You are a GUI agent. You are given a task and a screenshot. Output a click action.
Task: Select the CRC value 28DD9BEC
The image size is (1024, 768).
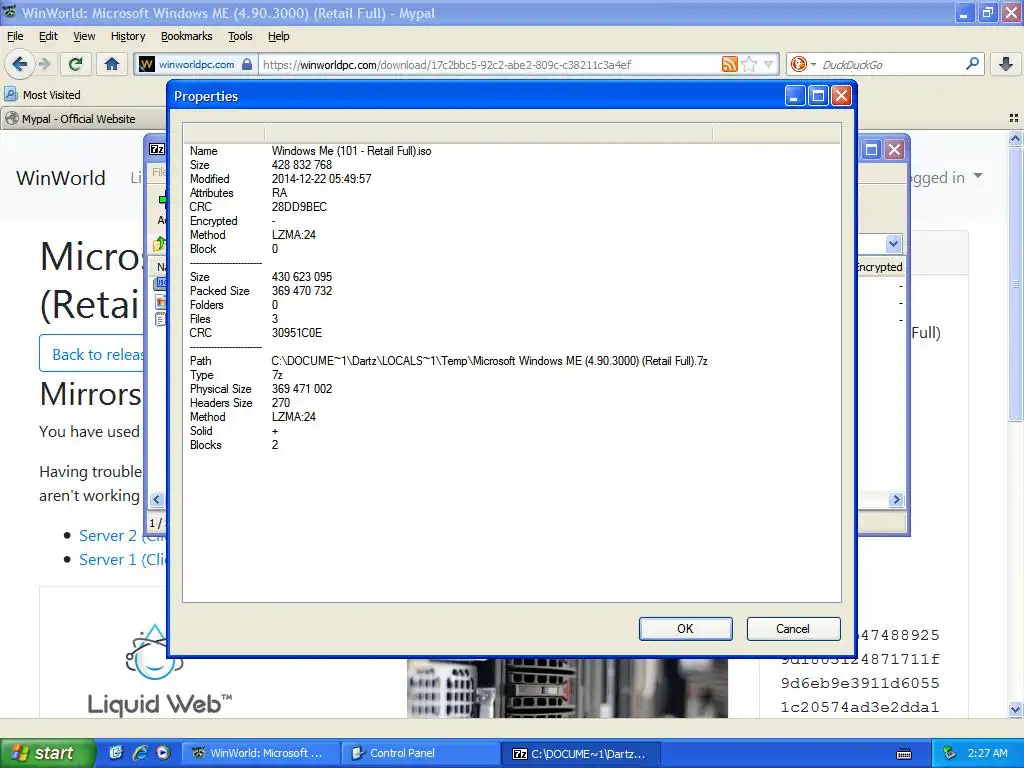click(299, 207)
